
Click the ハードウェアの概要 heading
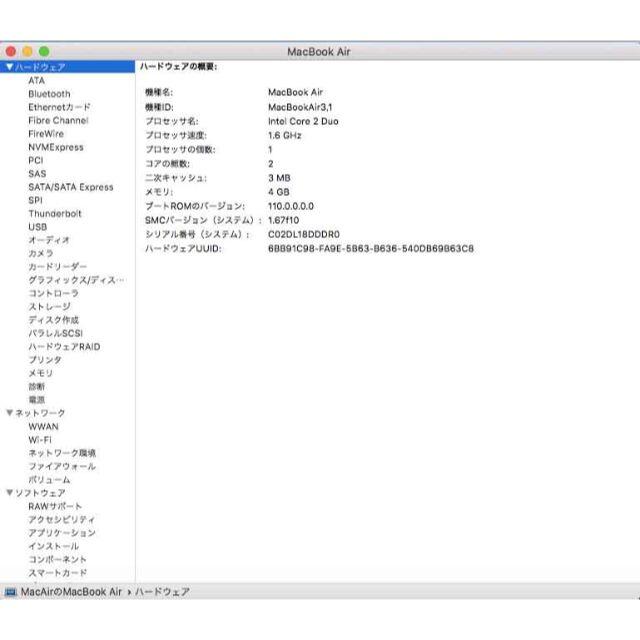(x=178, y=67)
